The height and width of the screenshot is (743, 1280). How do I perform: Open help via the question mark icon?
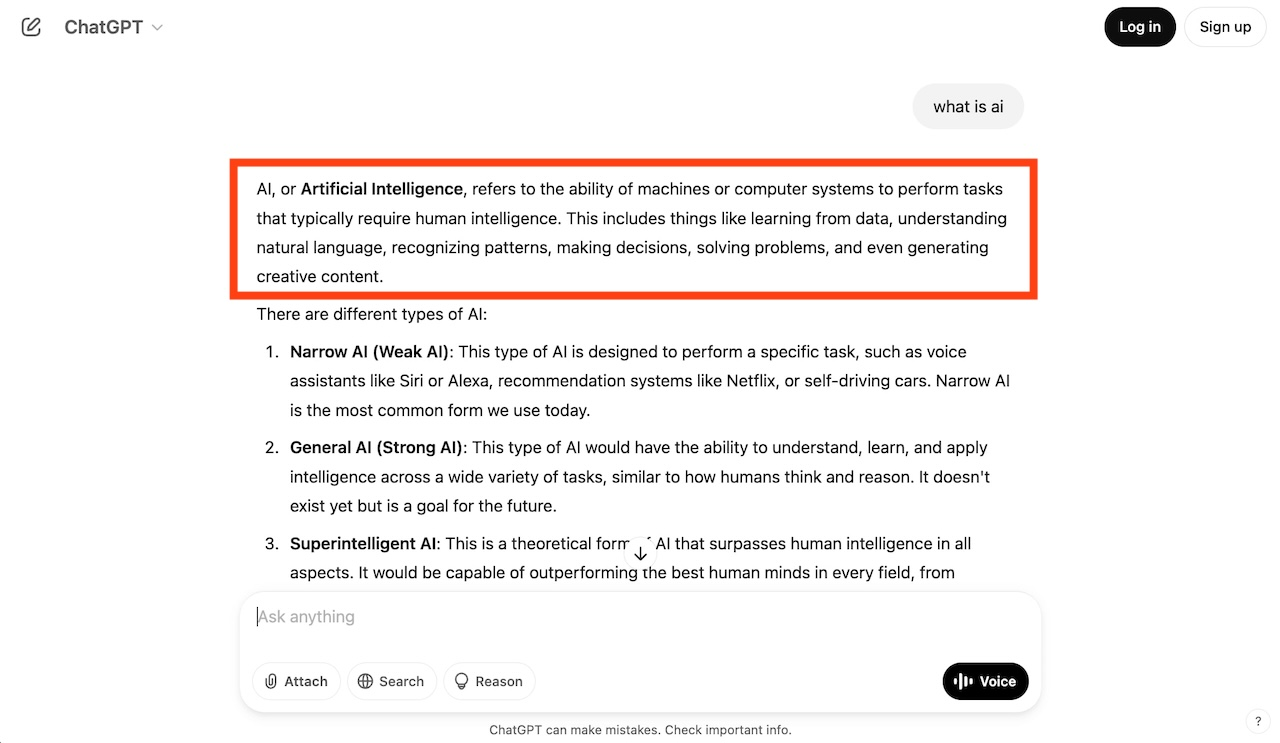point(1258,721)
